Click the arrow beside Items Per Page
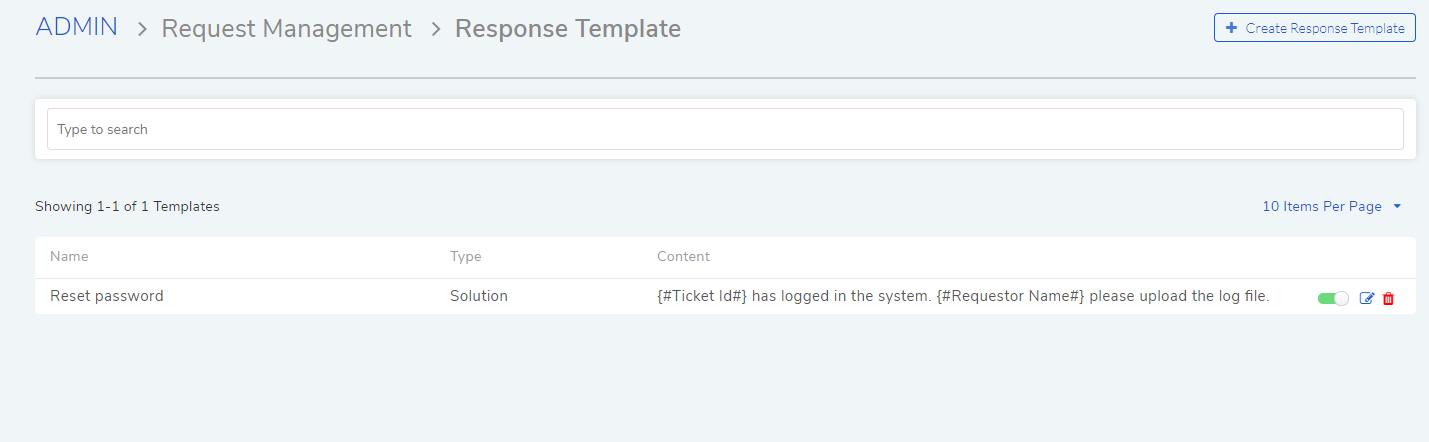 click(x=1397, y=206)
